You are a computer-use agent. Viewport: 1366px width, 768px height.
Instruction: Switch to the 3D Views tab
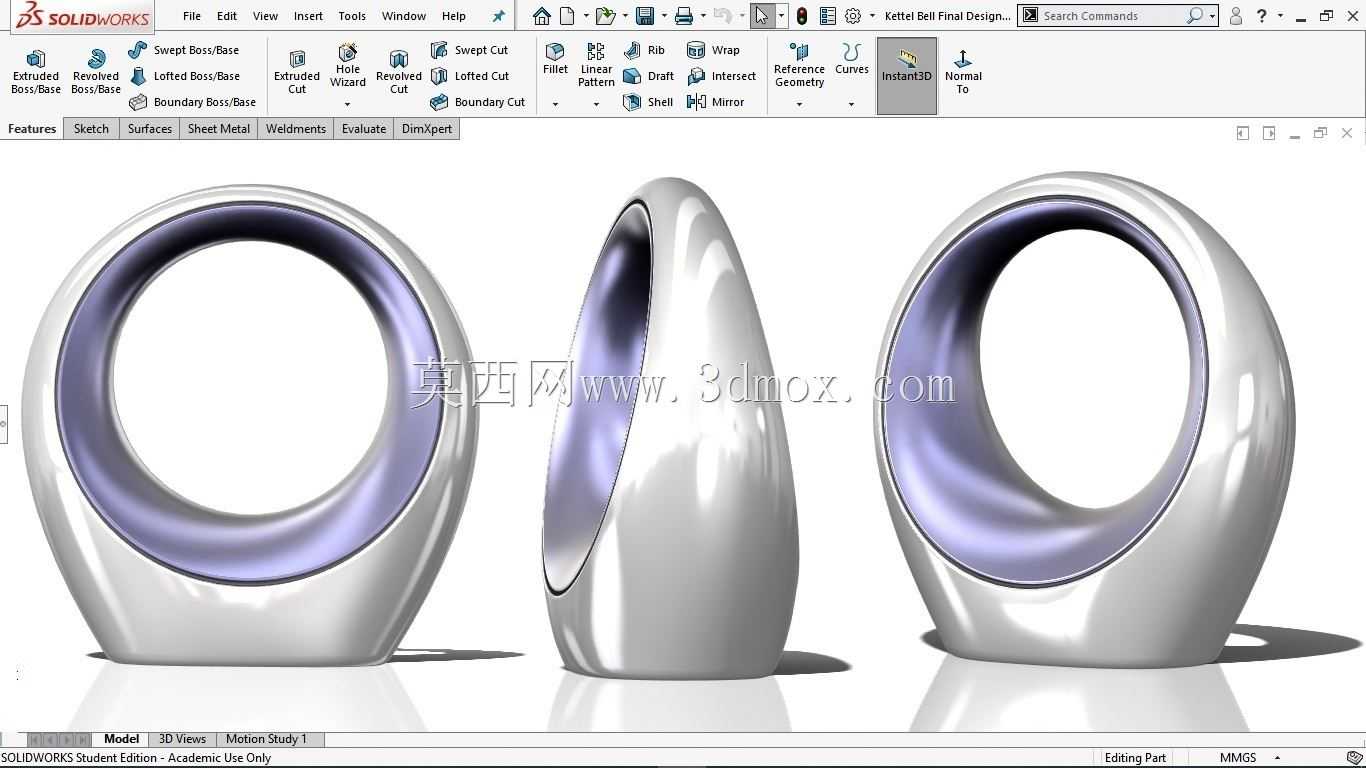[182, 739]
